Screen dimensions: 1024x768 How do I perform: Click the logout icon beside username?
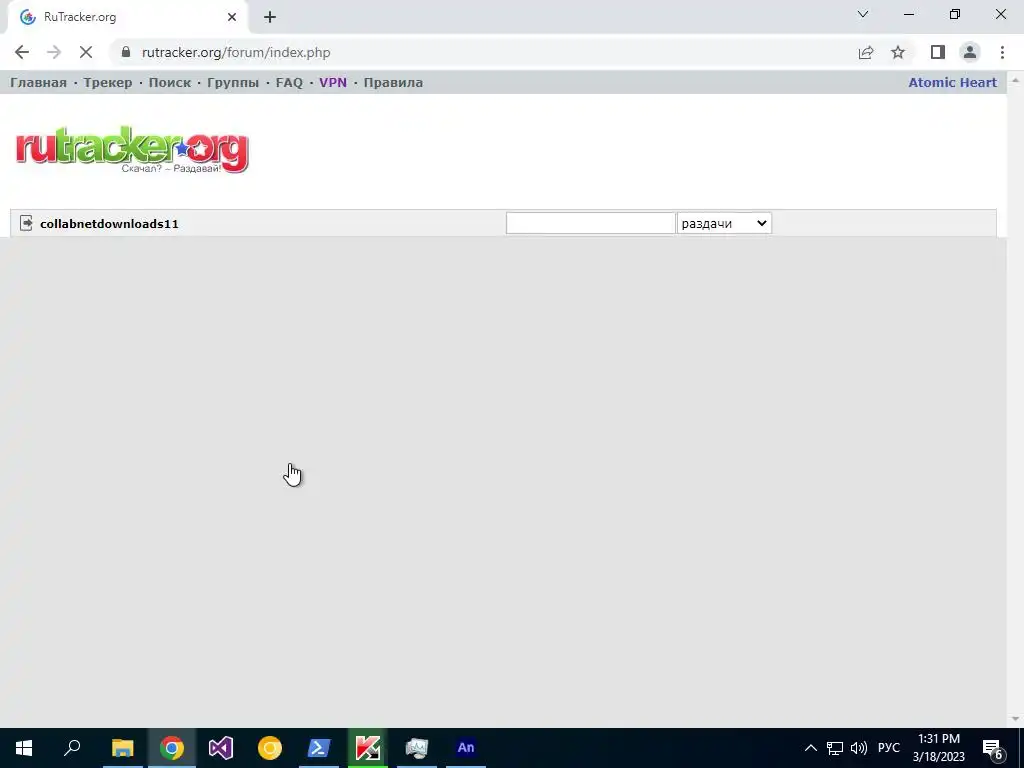coord(26,223)
